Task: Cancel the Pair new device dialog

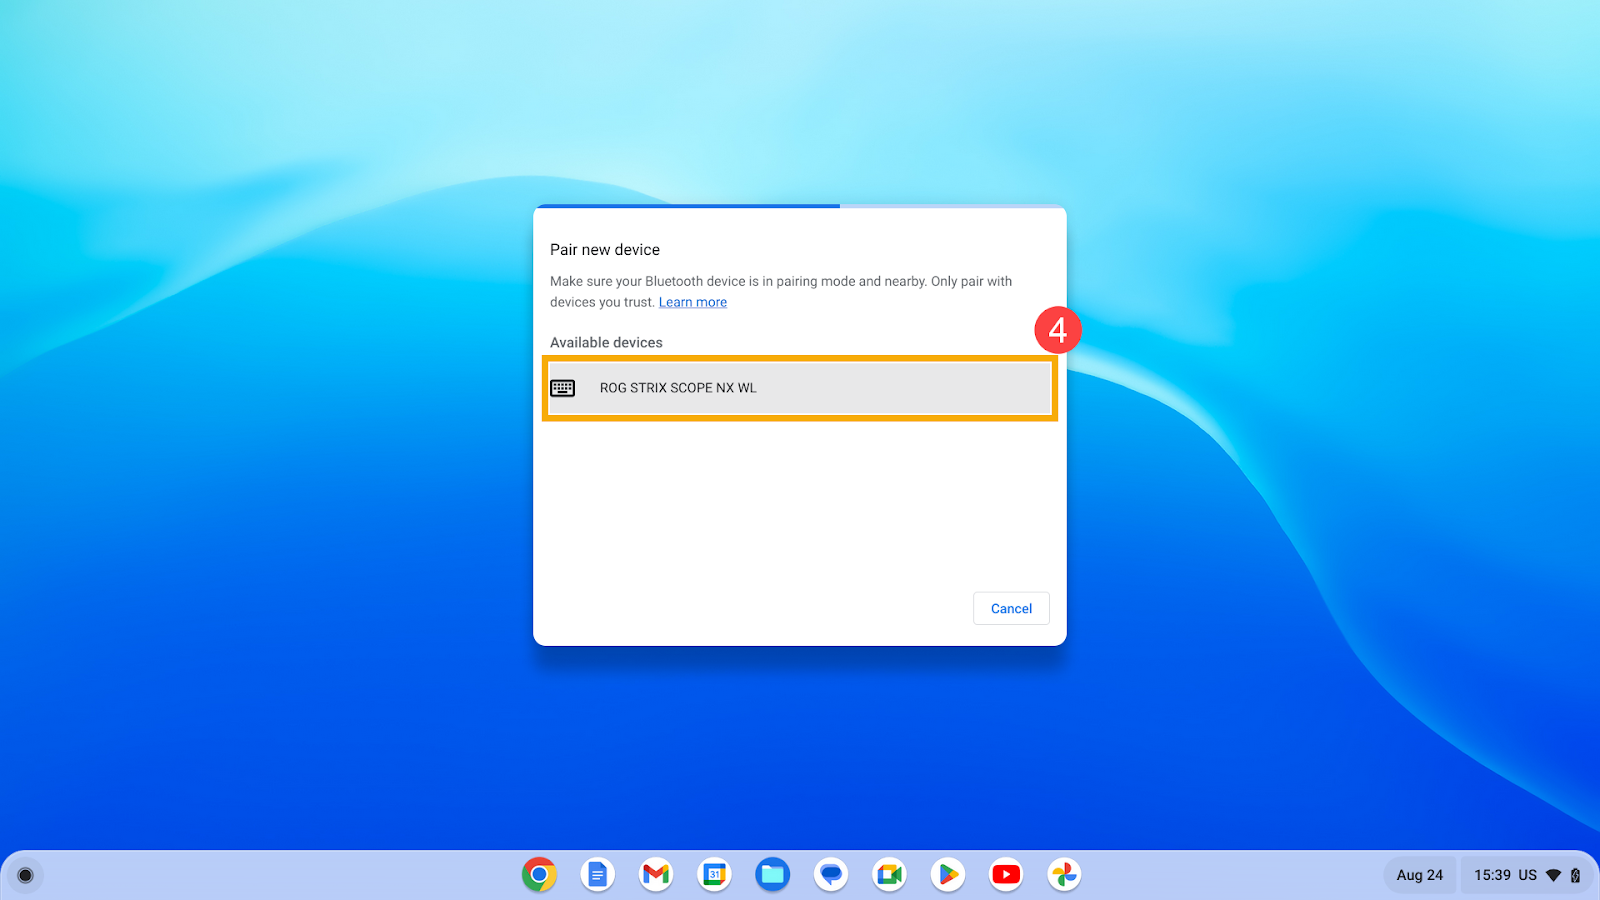Action: pos(1011,608)
